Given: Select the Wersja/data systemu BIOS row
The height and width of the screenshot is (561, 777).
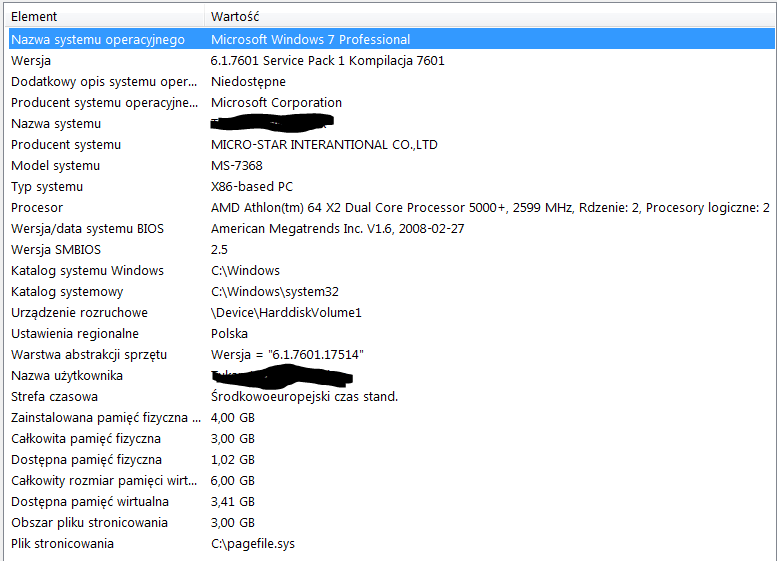Looking at the screenshot, I should [87, 228].
